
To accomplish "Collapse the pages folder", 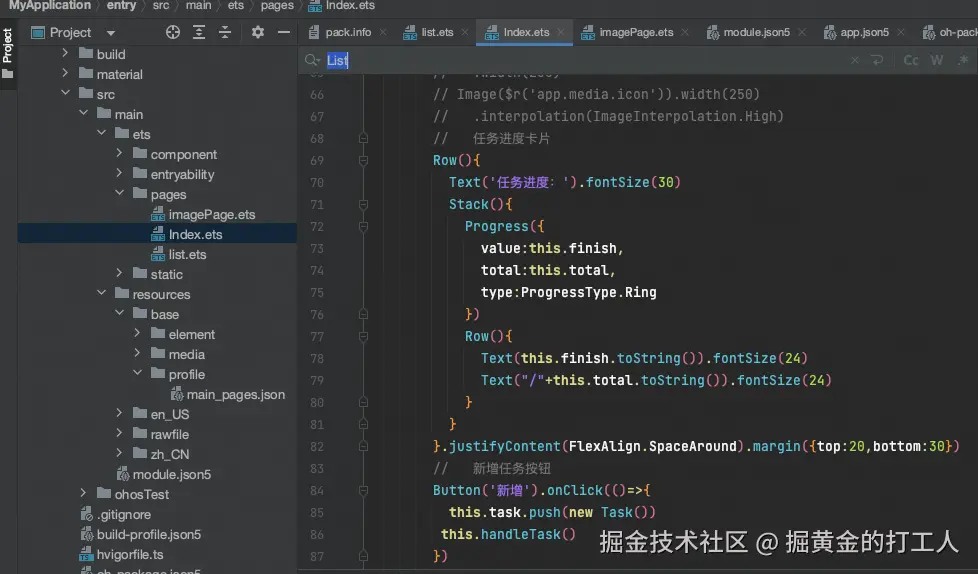I will tap(119, 193).
